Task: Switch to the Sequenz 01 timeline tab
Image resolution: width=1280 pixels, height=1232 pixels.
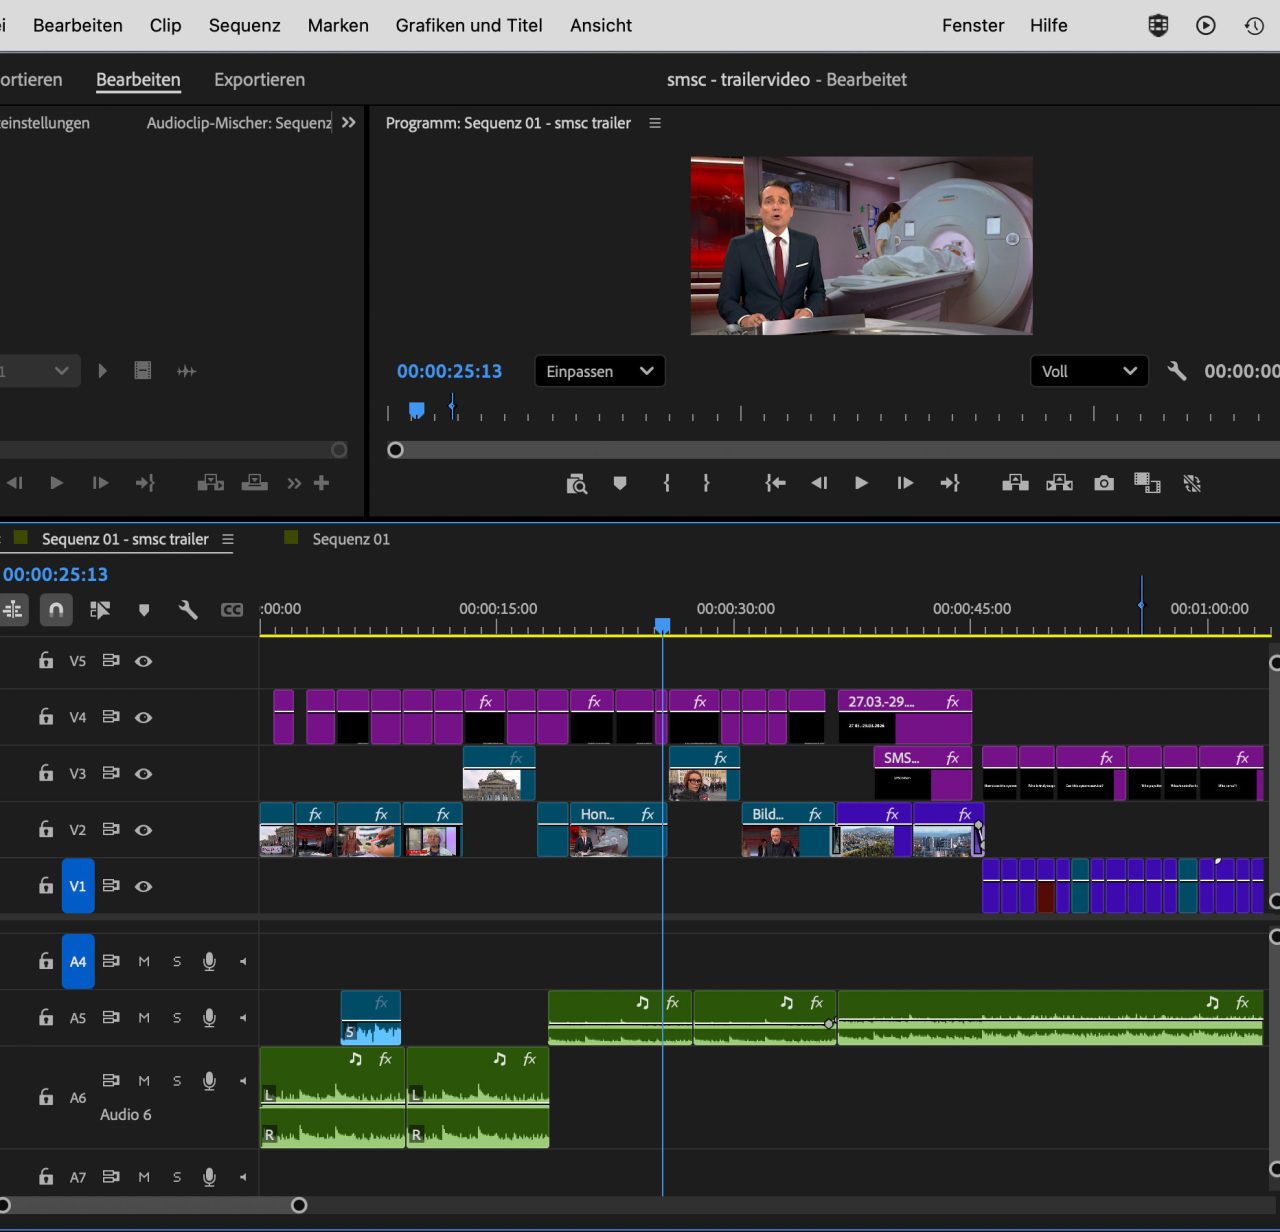Action: point(350,539)
